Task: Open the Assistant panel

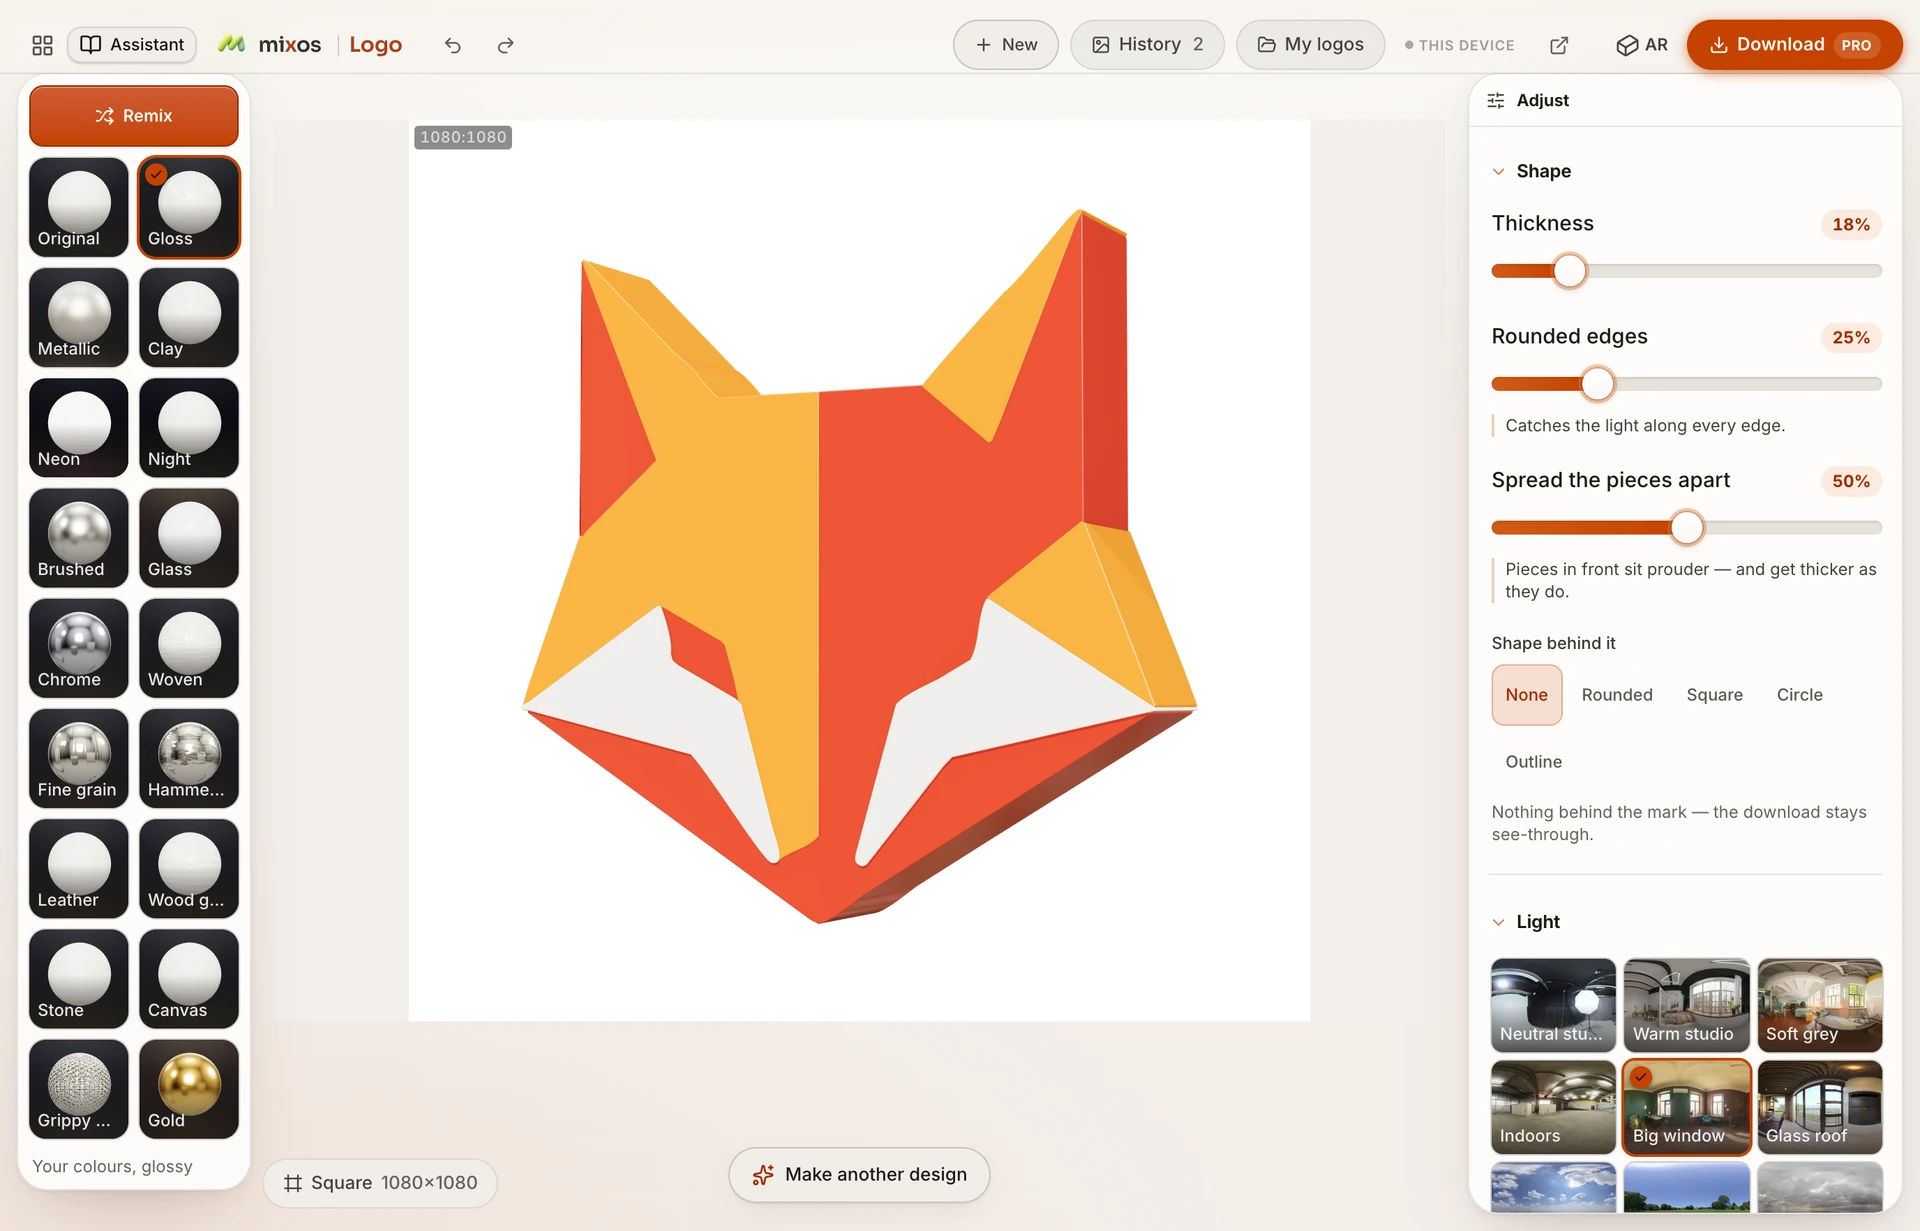Action: click(x=132, y=45)
